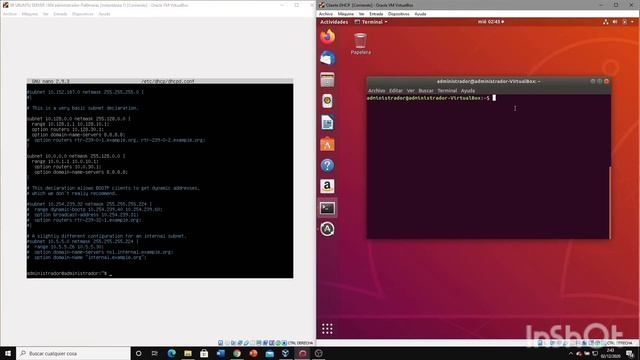The width and height of the screenshot is (640, 360).
Task: Click the Buscar cualquier cosa search box
Action: click(73, 353)
